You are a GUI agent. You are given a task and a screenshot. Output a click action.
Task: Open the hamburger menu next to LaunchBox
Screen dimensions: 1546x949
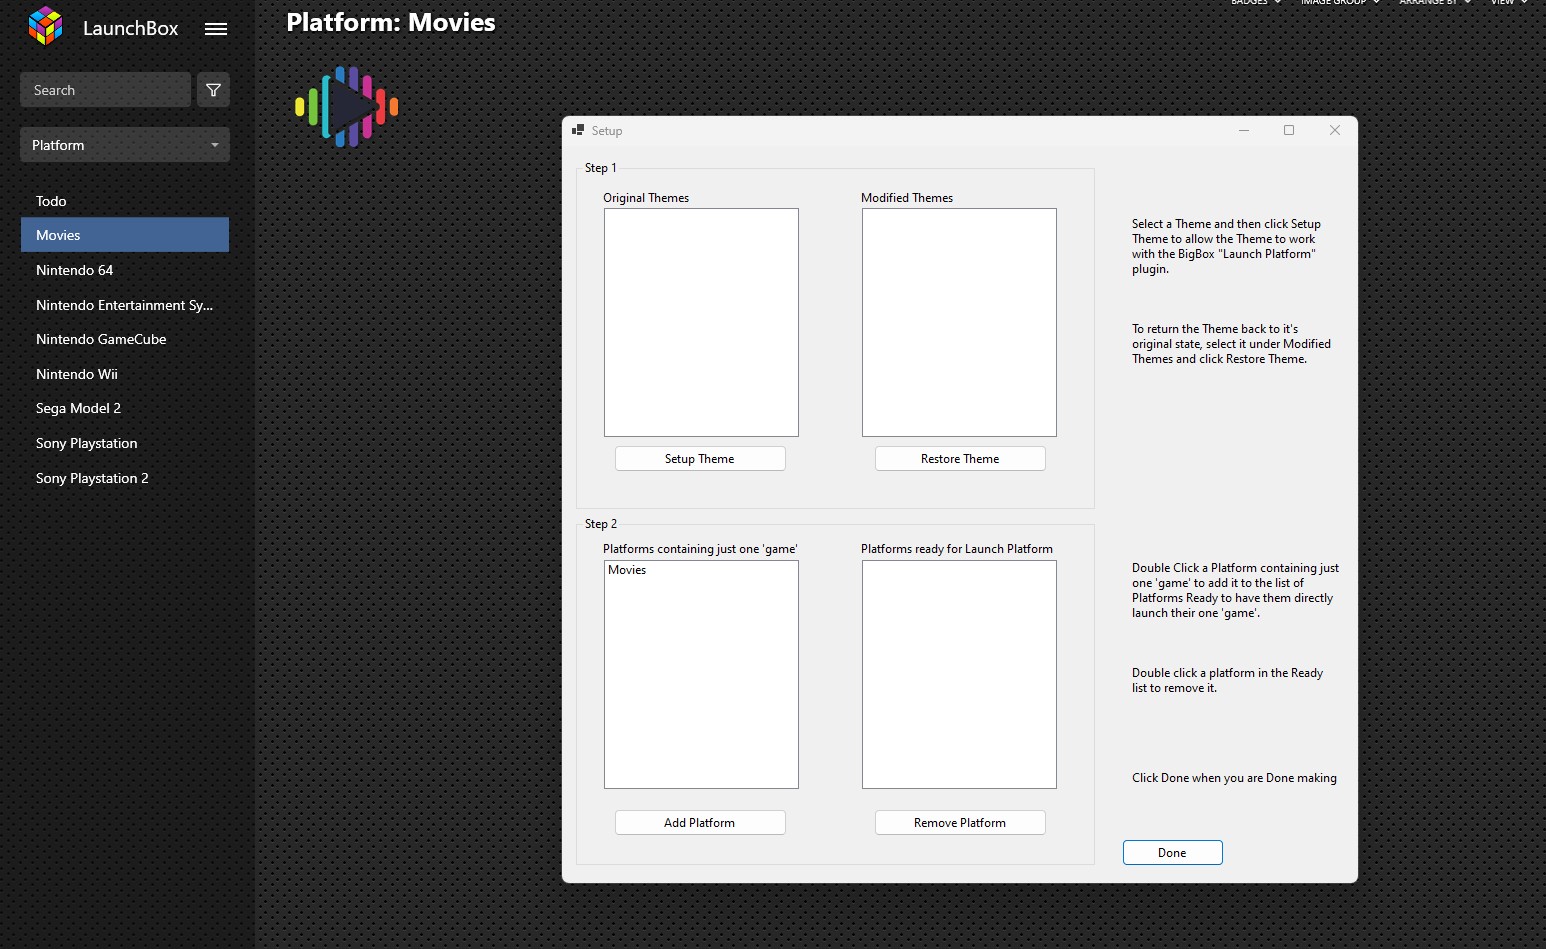[x=216, y=29]
